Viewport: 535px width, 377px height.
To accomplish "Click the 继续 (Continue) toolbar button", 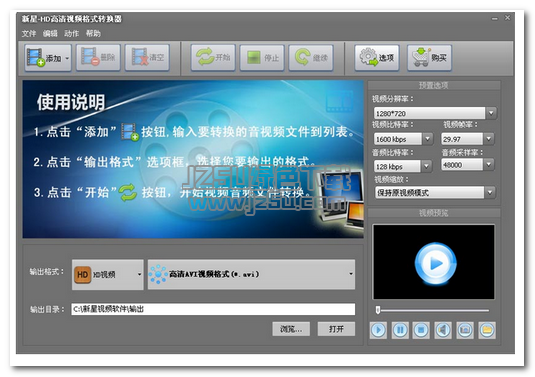I will (311, 58).
